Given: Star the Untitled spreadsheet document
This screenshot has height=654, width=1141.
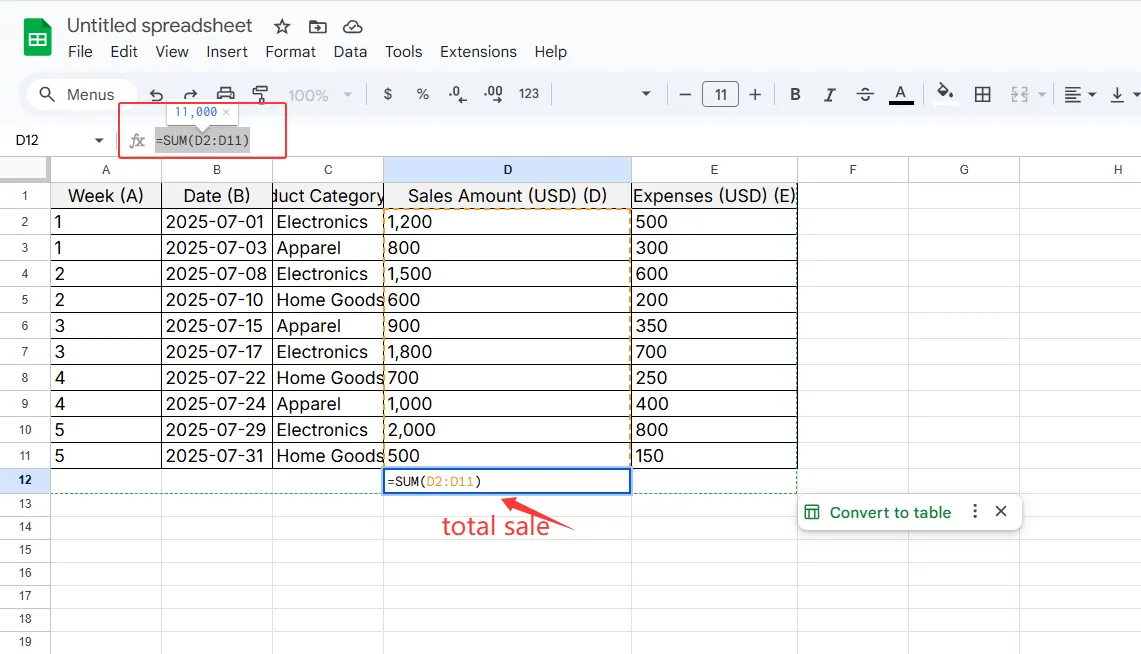Looking at the screenshot, I should point(282,26).
